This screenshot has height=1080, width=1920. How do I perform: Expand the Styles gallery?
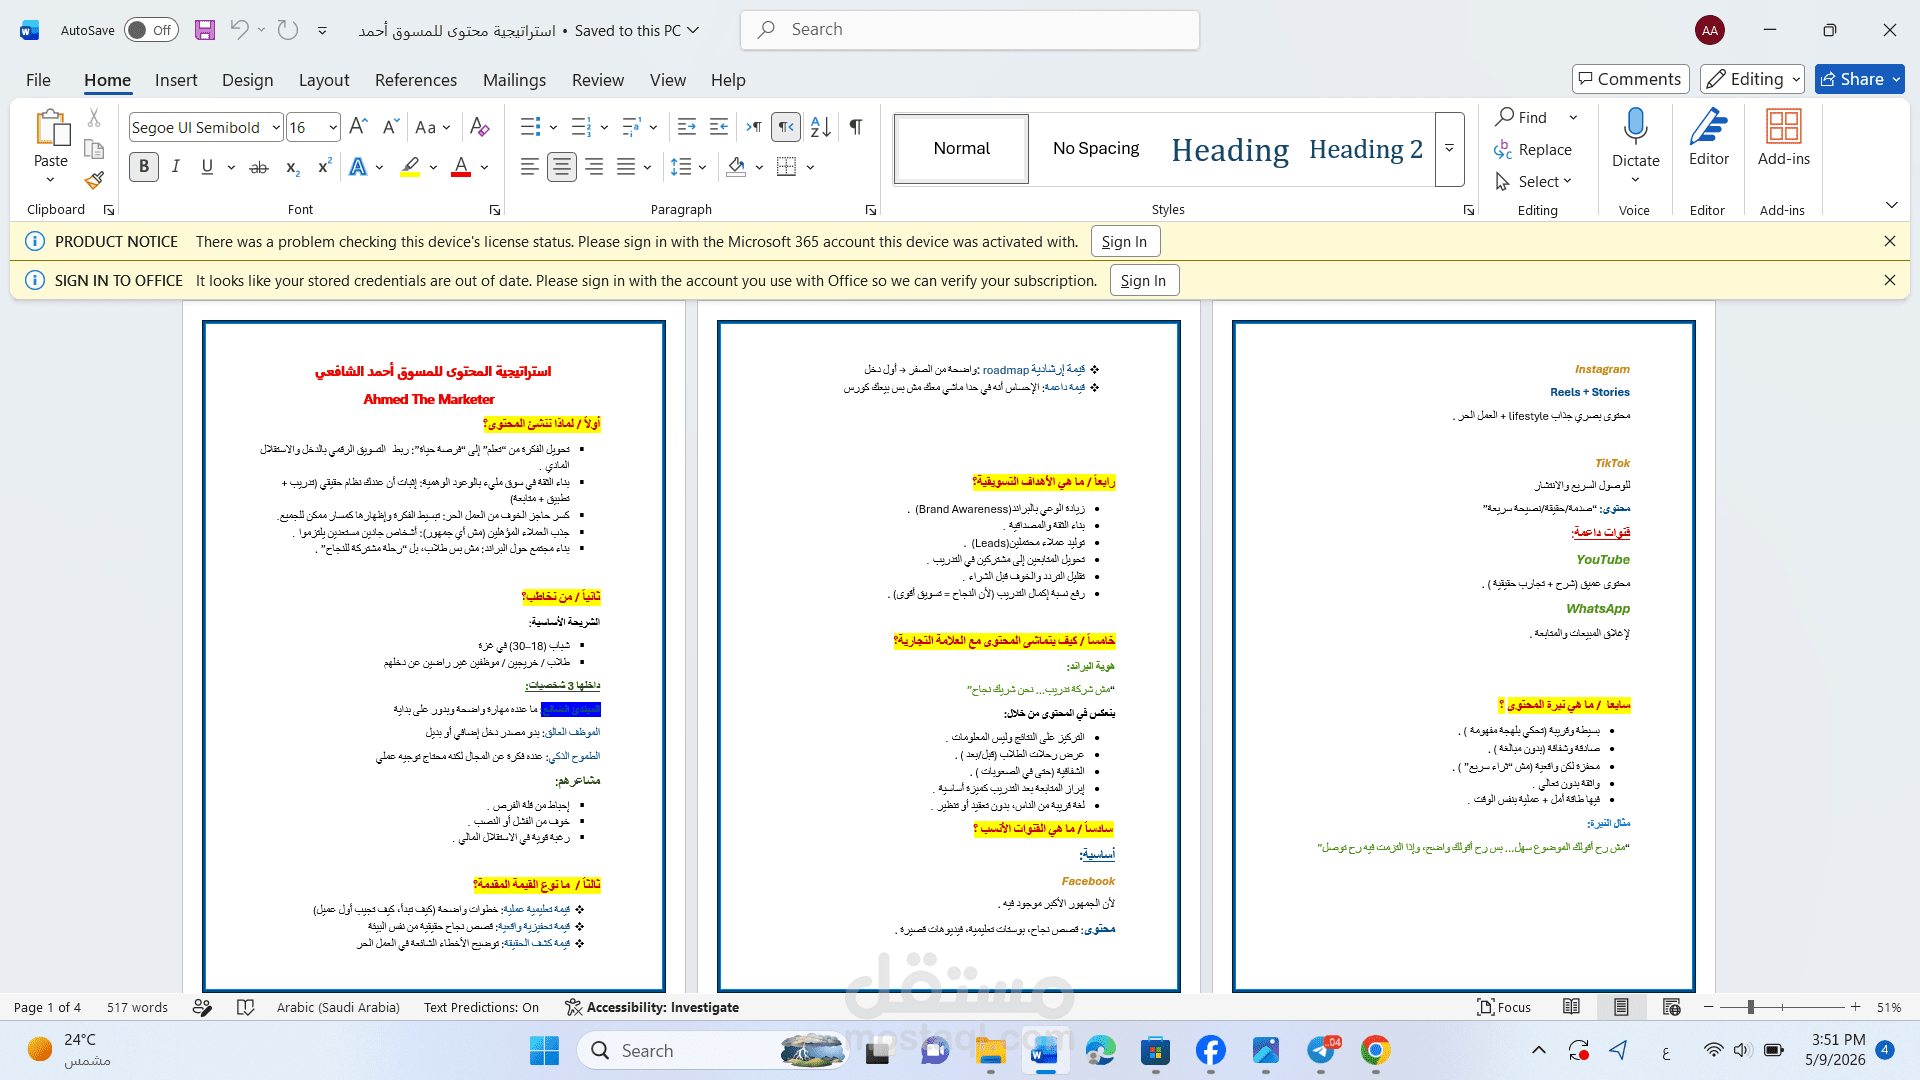tap(1449, 149)
